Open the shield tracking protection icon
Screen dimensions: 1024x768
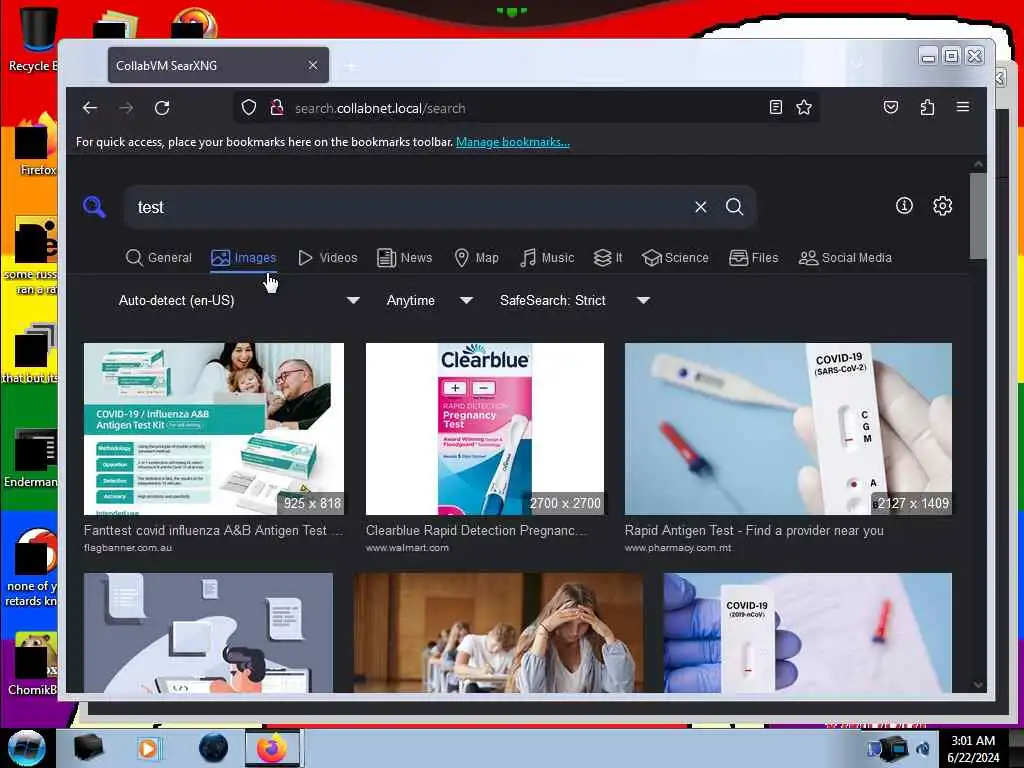pyautogui.click(x=249, y=108)
